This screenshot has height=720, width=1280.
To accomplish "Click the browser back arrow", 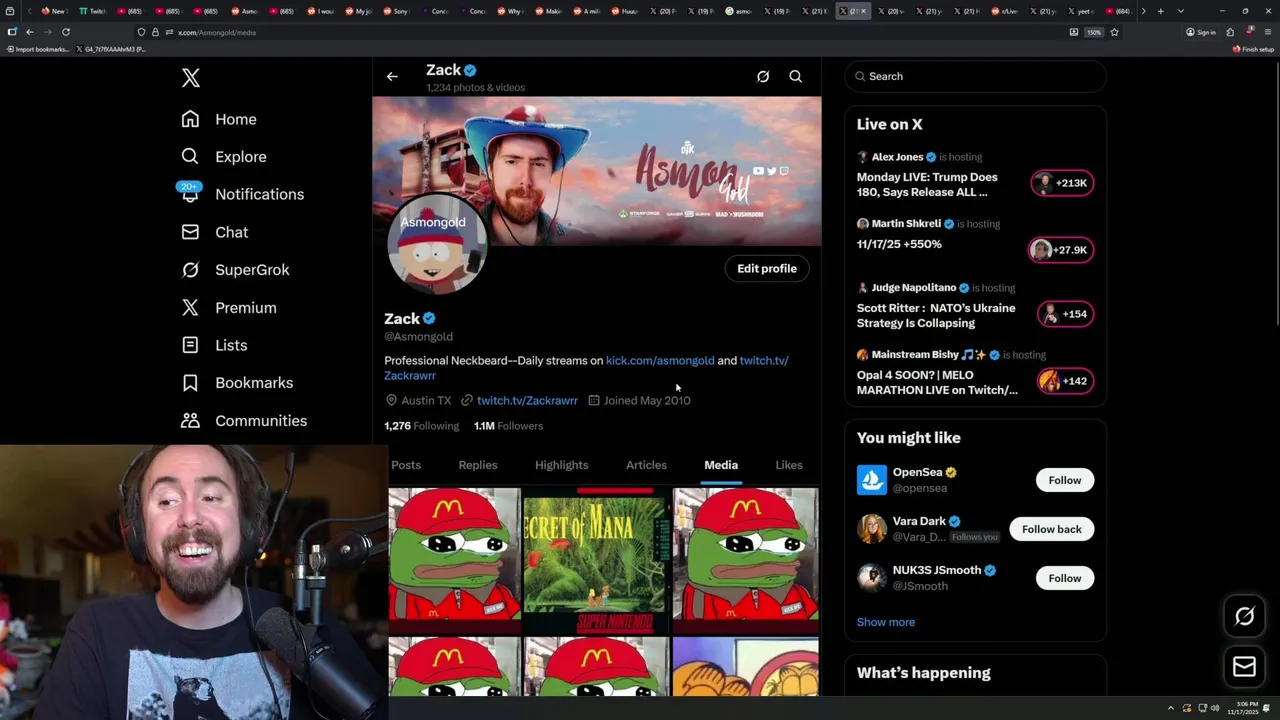I will tap(29, 32).
